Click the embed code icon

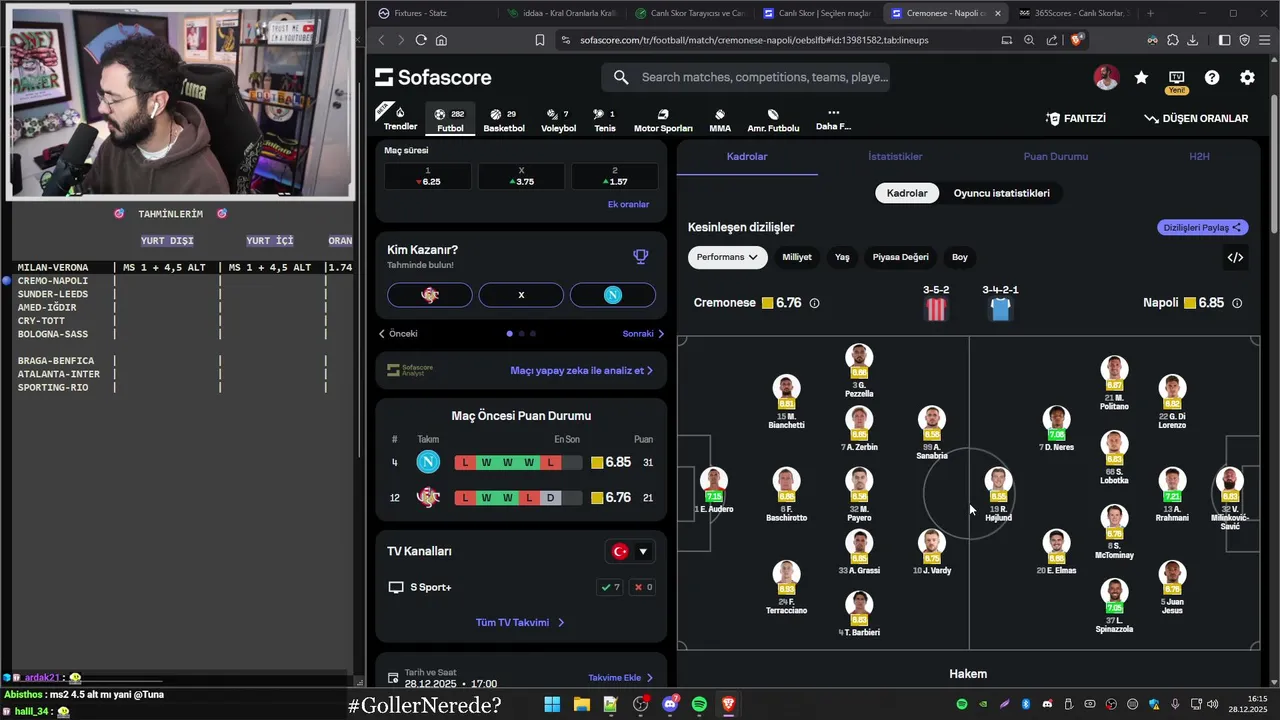click(1235, 257)
